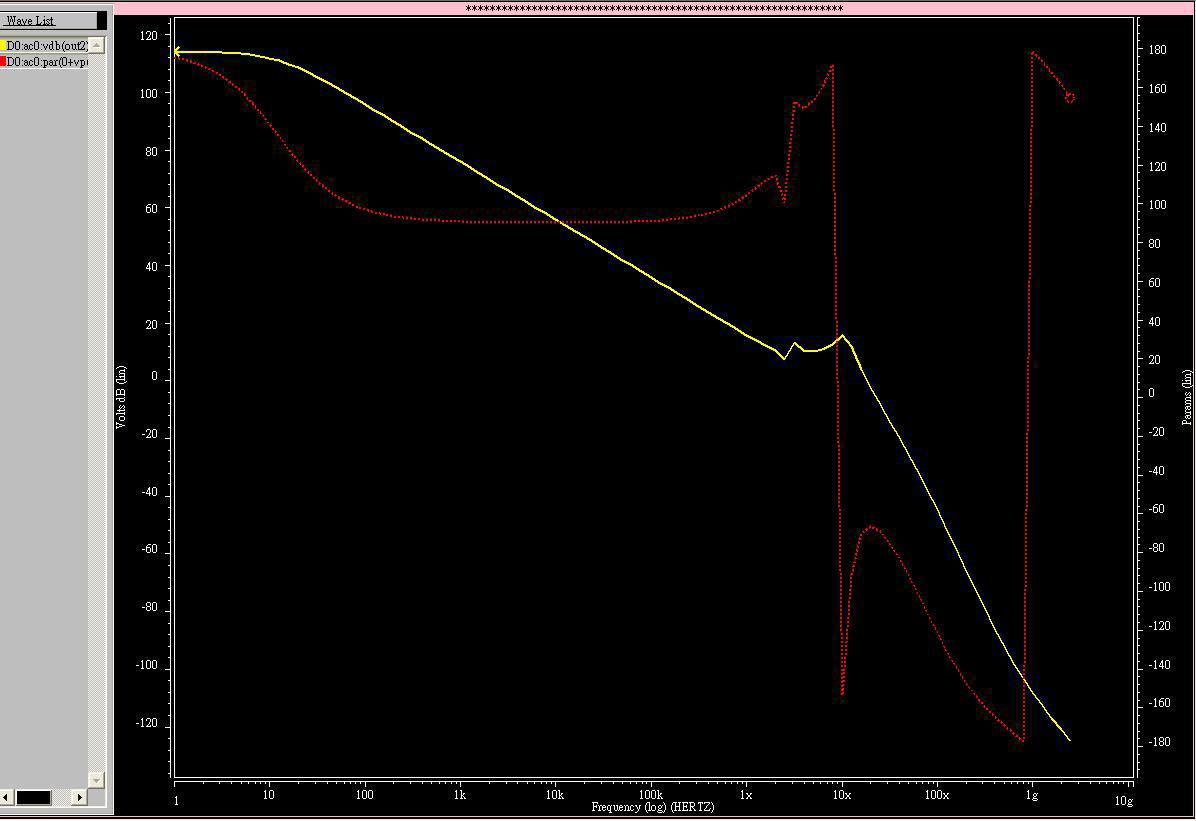This screenshot has height=821, width=1196.
Task: Click the yellow color swatch for vdb(out2)
Action: coord(3,46)
